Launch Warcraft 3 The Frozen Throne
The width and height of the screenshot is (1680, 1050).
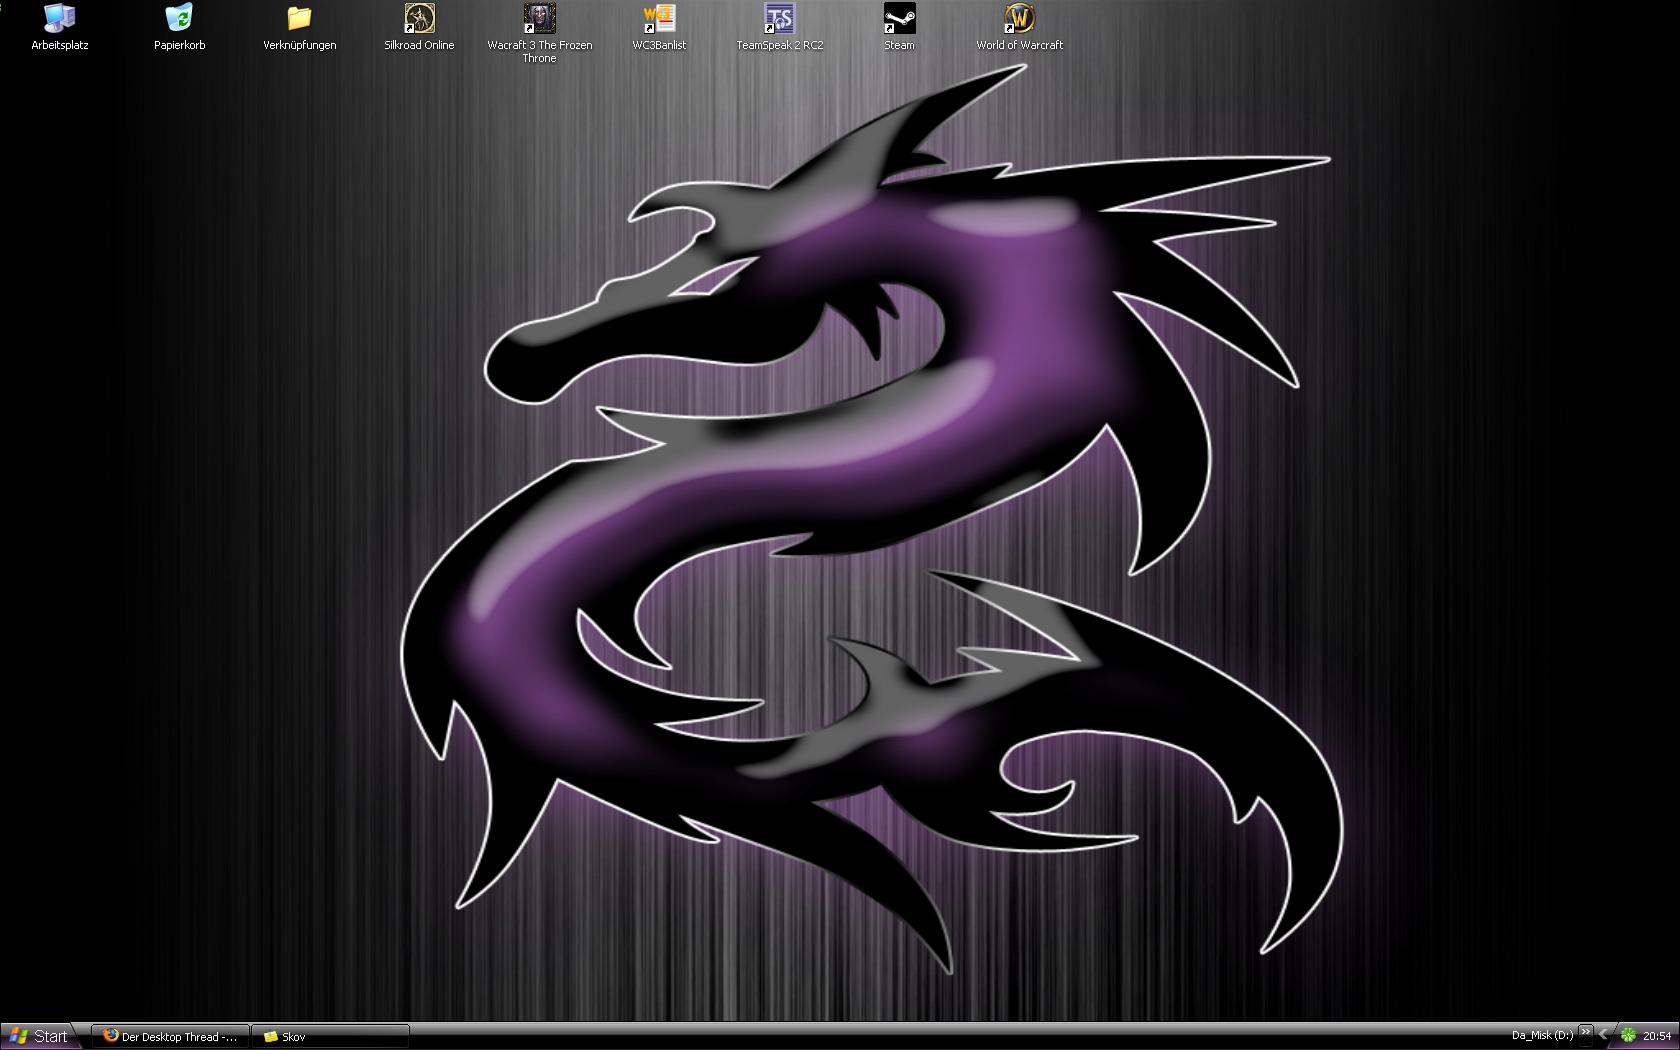click(539, 18)
